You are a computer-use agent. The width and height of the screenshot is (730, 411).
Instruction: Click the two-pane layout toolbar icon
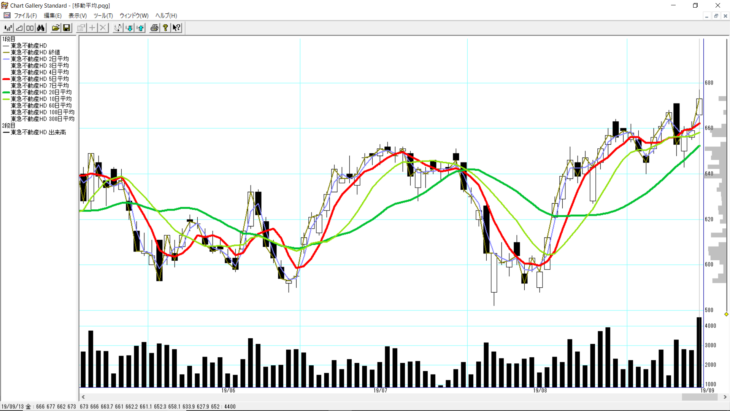tap(30, 27)
